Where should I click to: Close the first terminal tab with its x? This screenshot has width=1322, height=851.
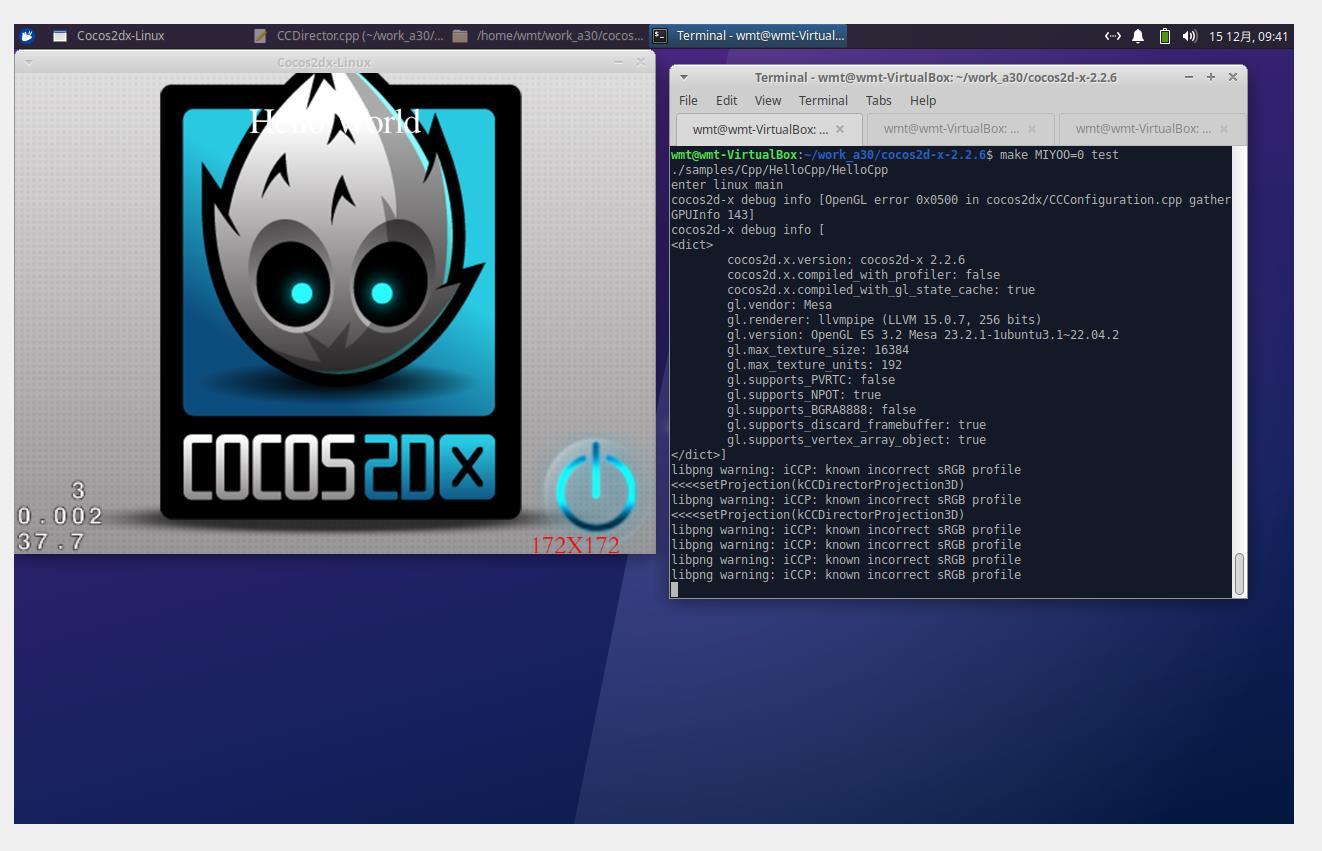[x=840, y=129]
